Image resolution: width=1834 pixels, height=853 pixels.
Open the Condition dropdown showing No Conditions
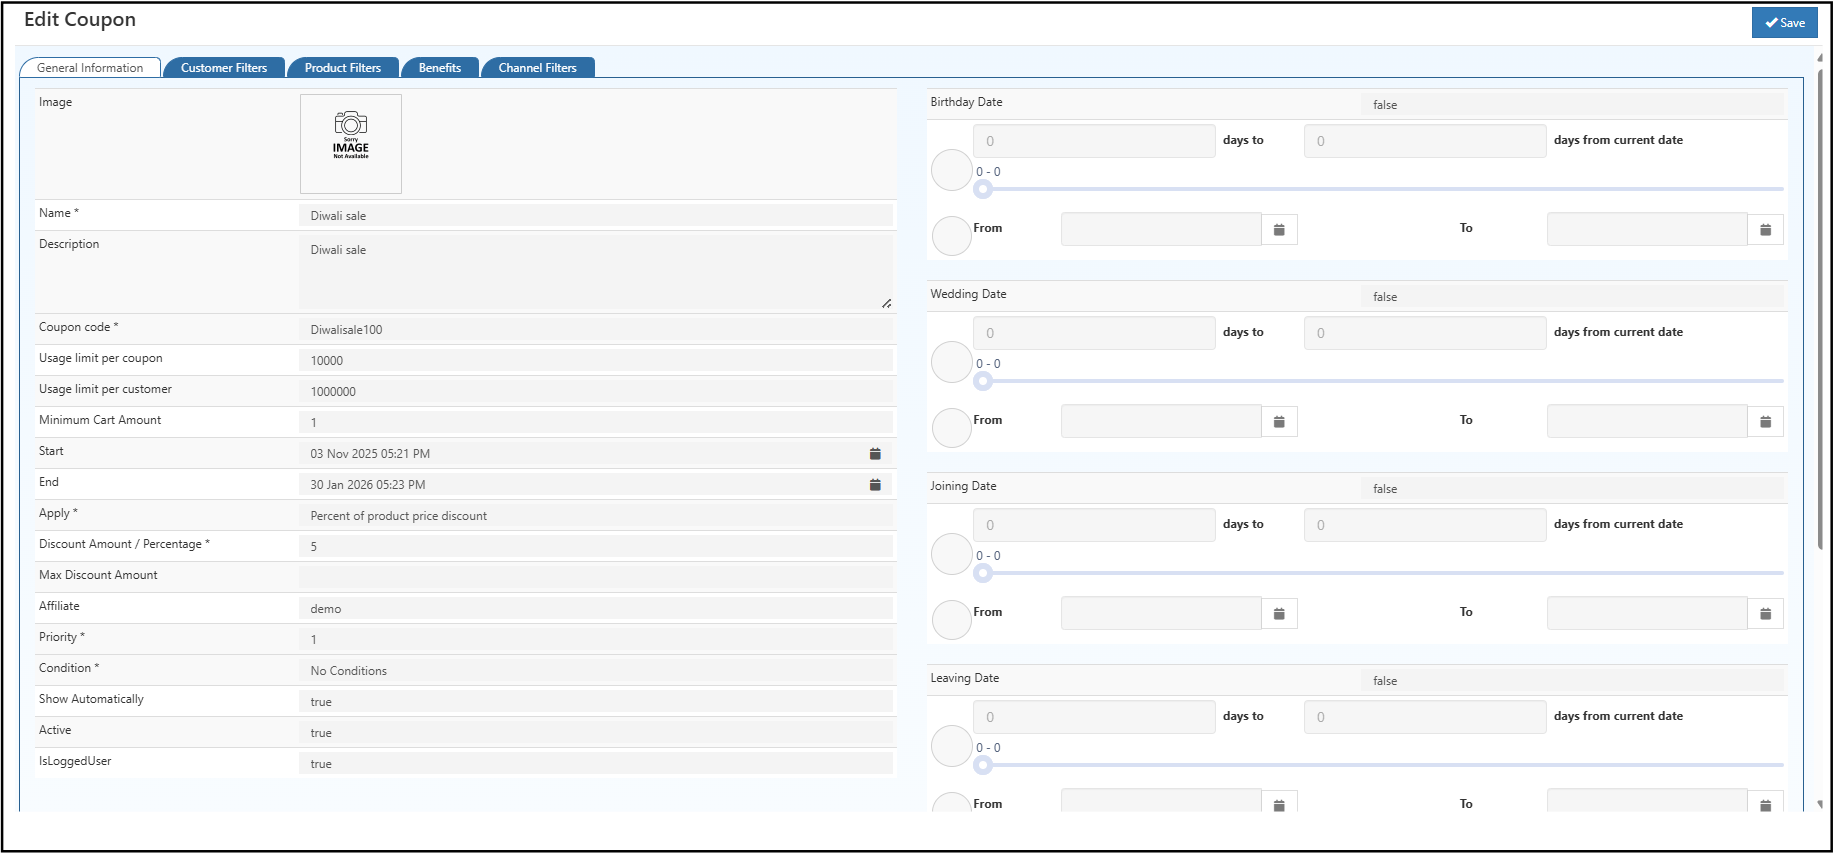[595, 671]
